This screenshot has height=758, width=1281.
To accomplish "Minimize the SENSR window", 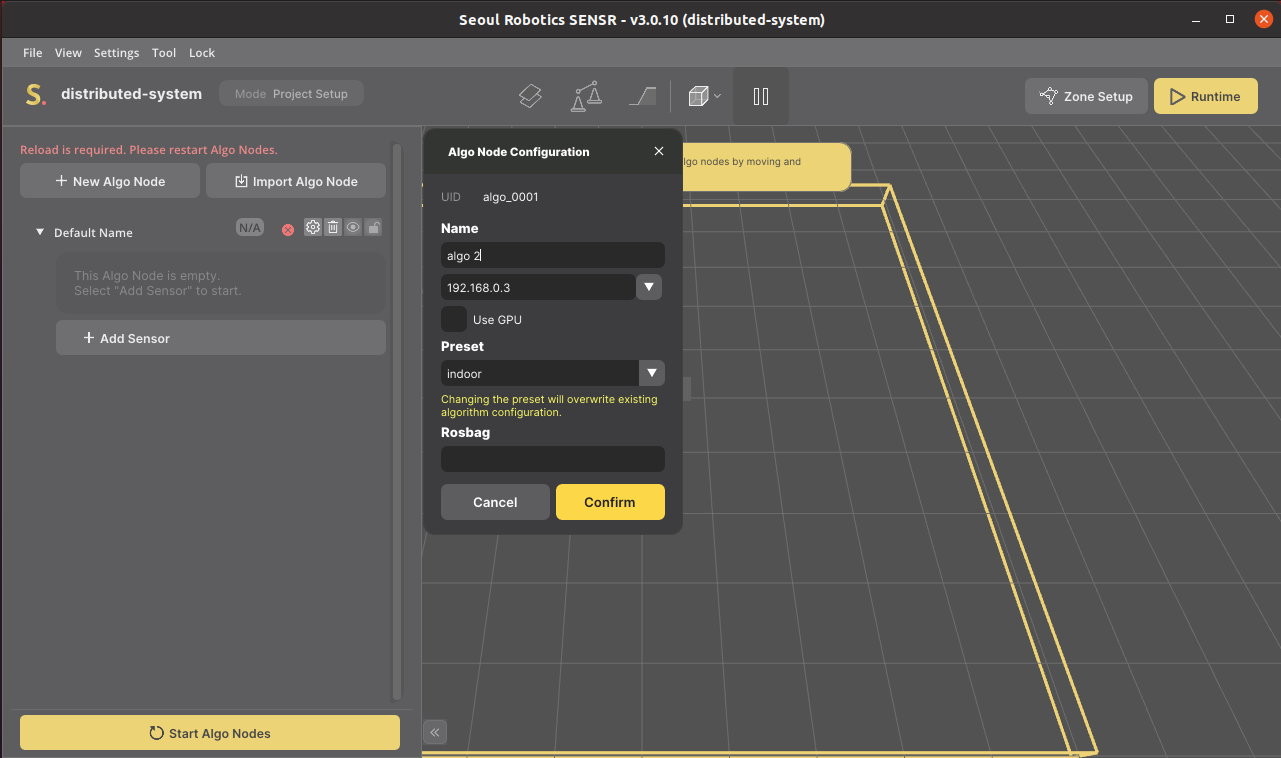I will tap(1197, 19).
